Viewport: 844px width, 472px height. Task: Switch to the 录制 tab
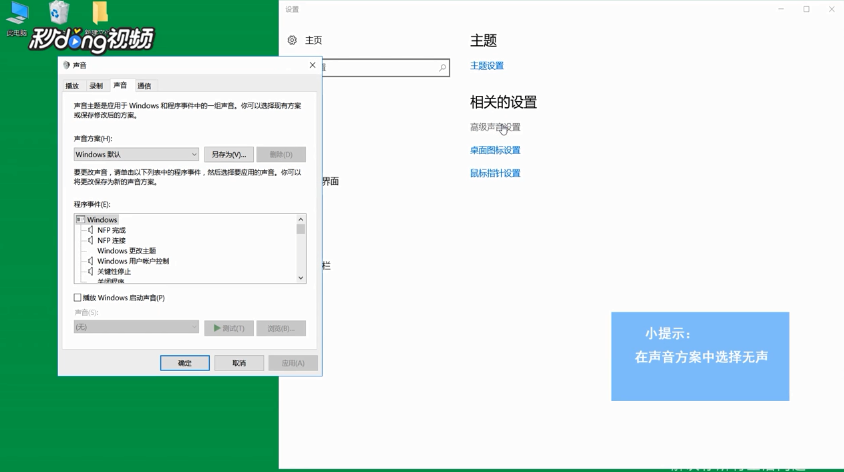pos(96,86)
